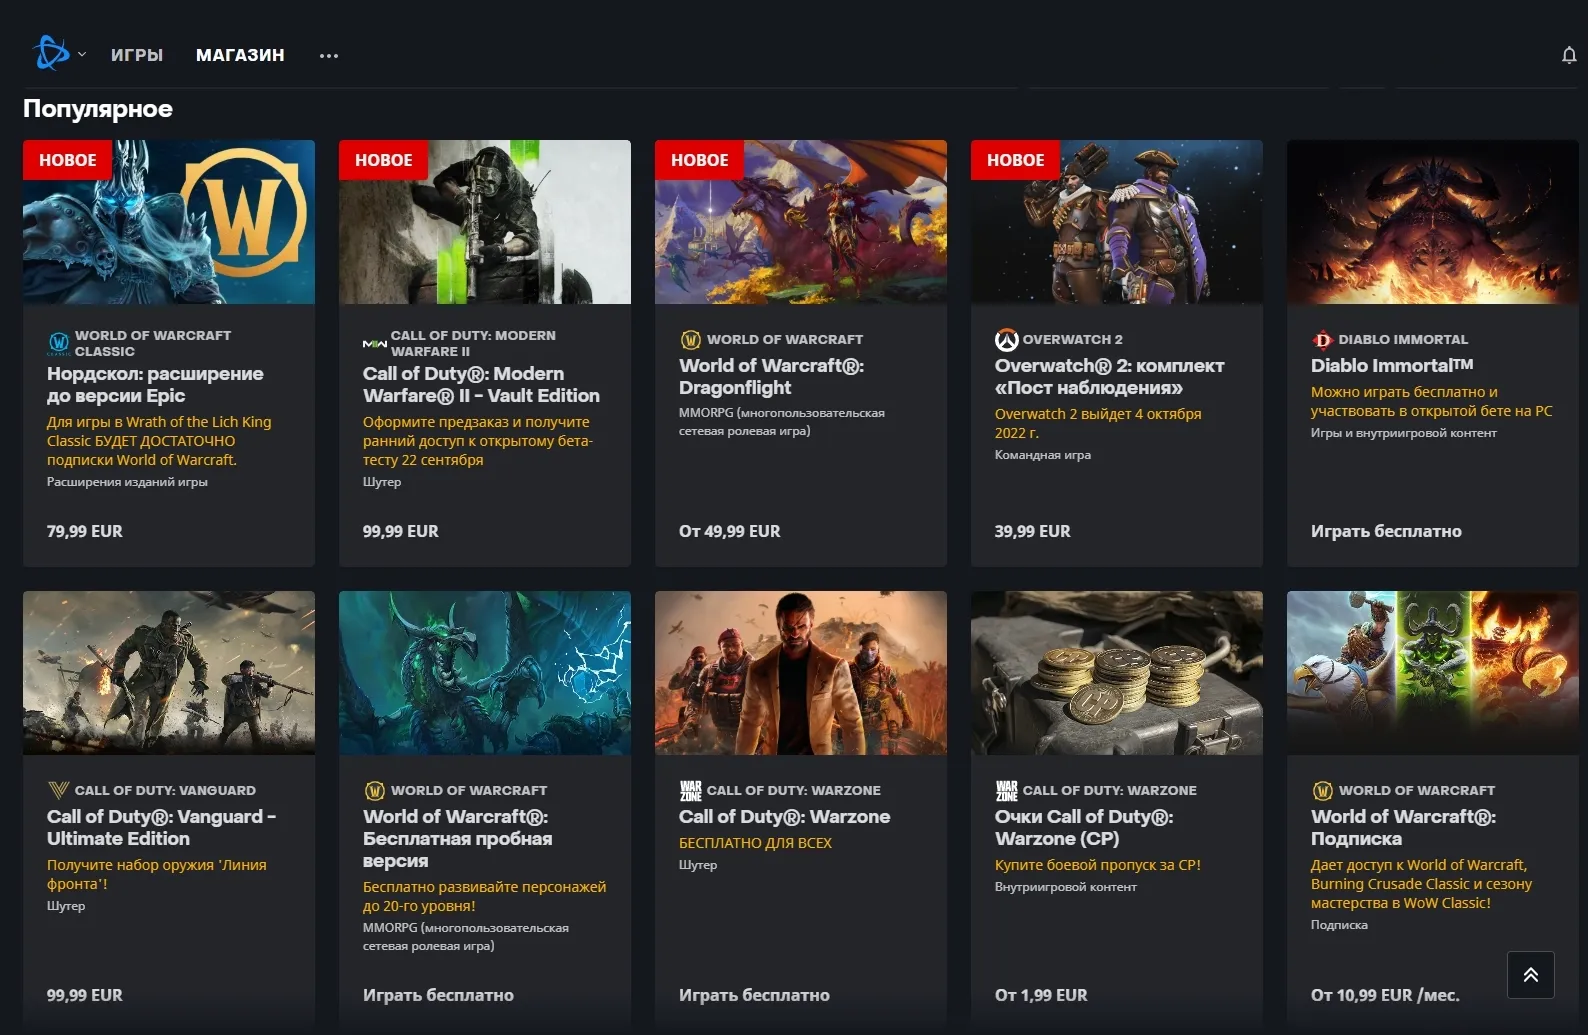Open the Lich King artwork thumbnail

tap(169, 222)
